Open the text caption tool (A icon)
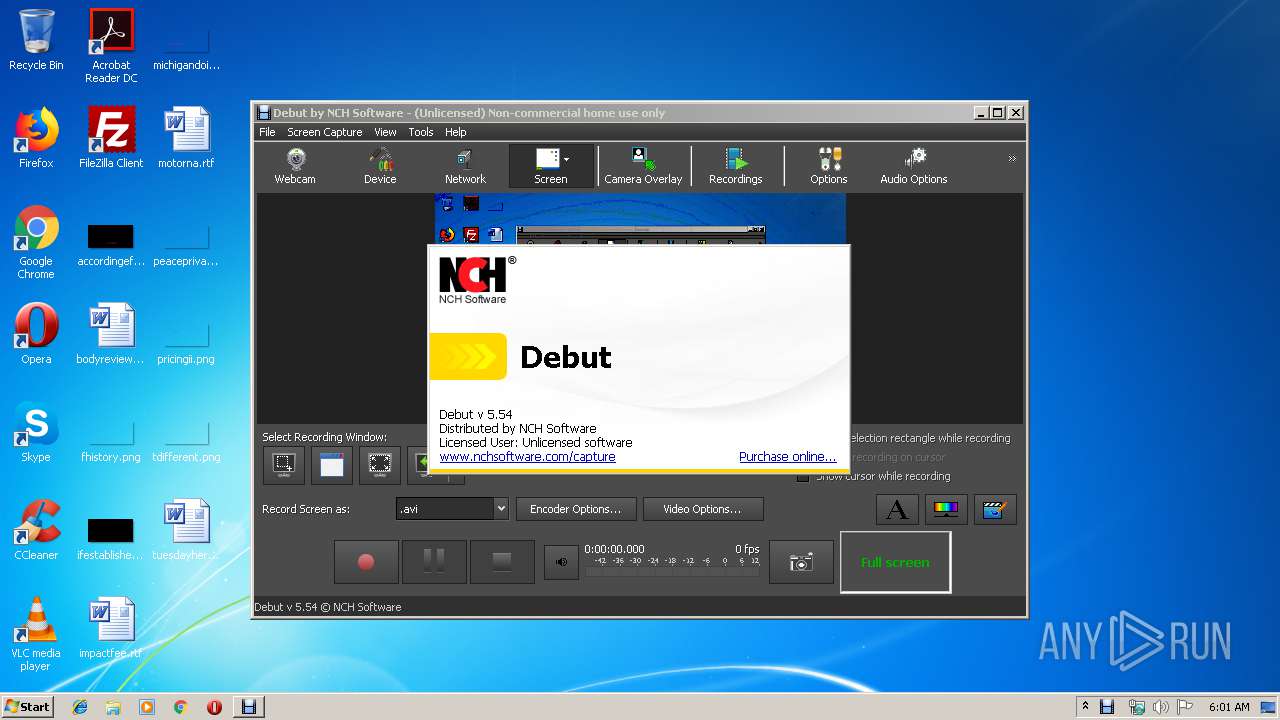Image resolution: width=1280 pixels, height=720 pixels. (x=897, y=509)
